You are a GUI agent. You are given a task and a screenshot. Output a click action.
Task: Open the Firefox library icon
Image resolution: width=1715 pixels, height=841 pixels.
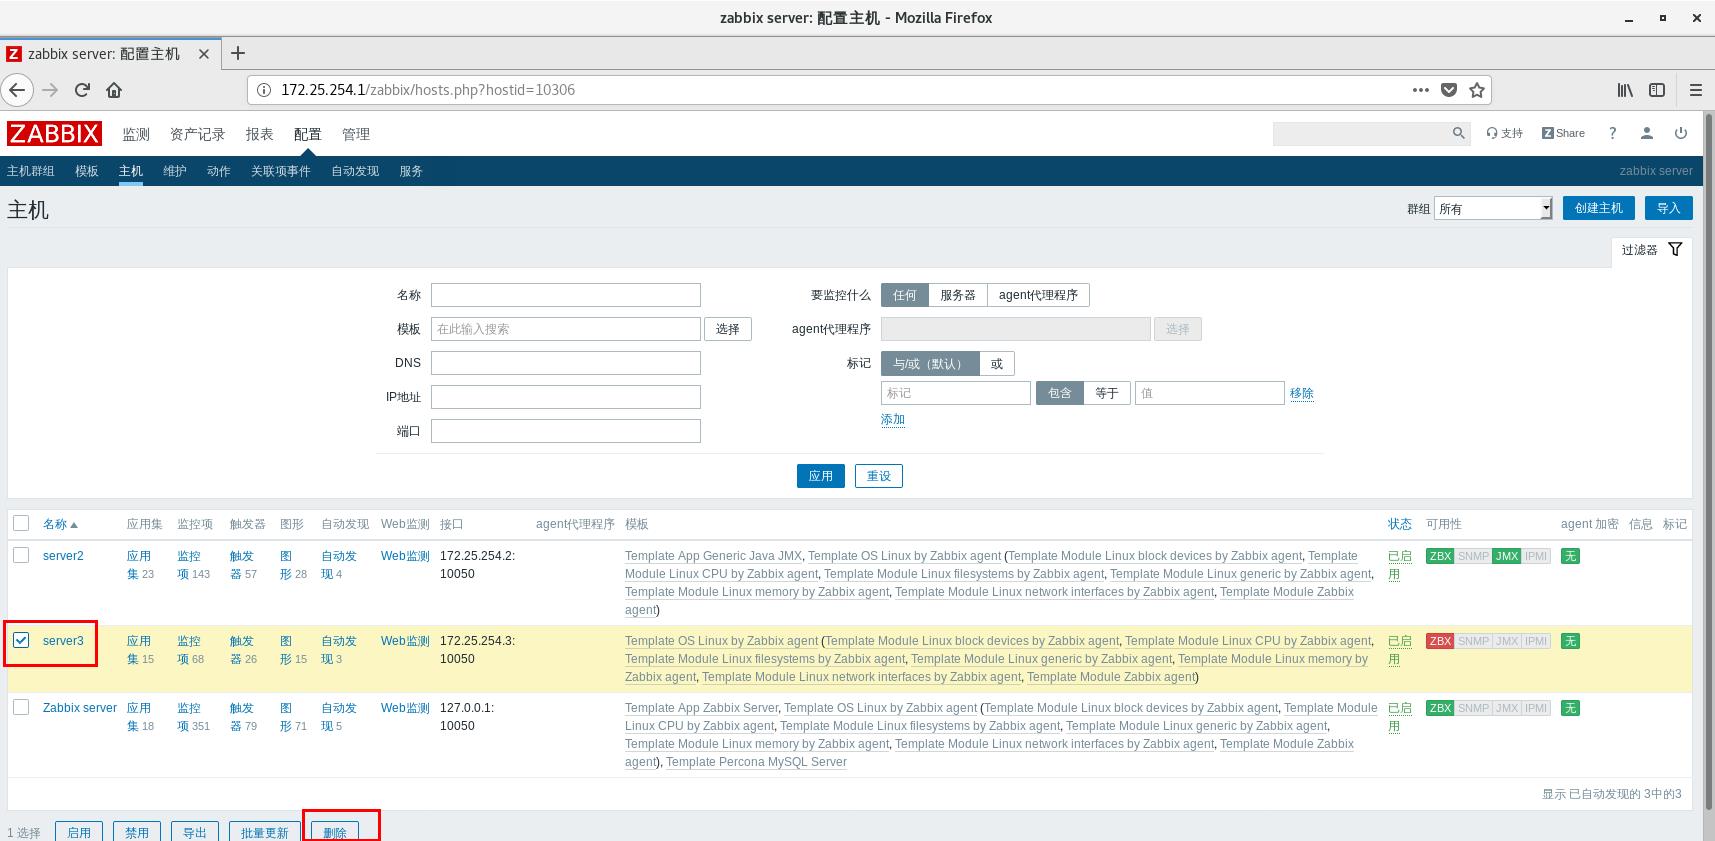(1625, 90)
